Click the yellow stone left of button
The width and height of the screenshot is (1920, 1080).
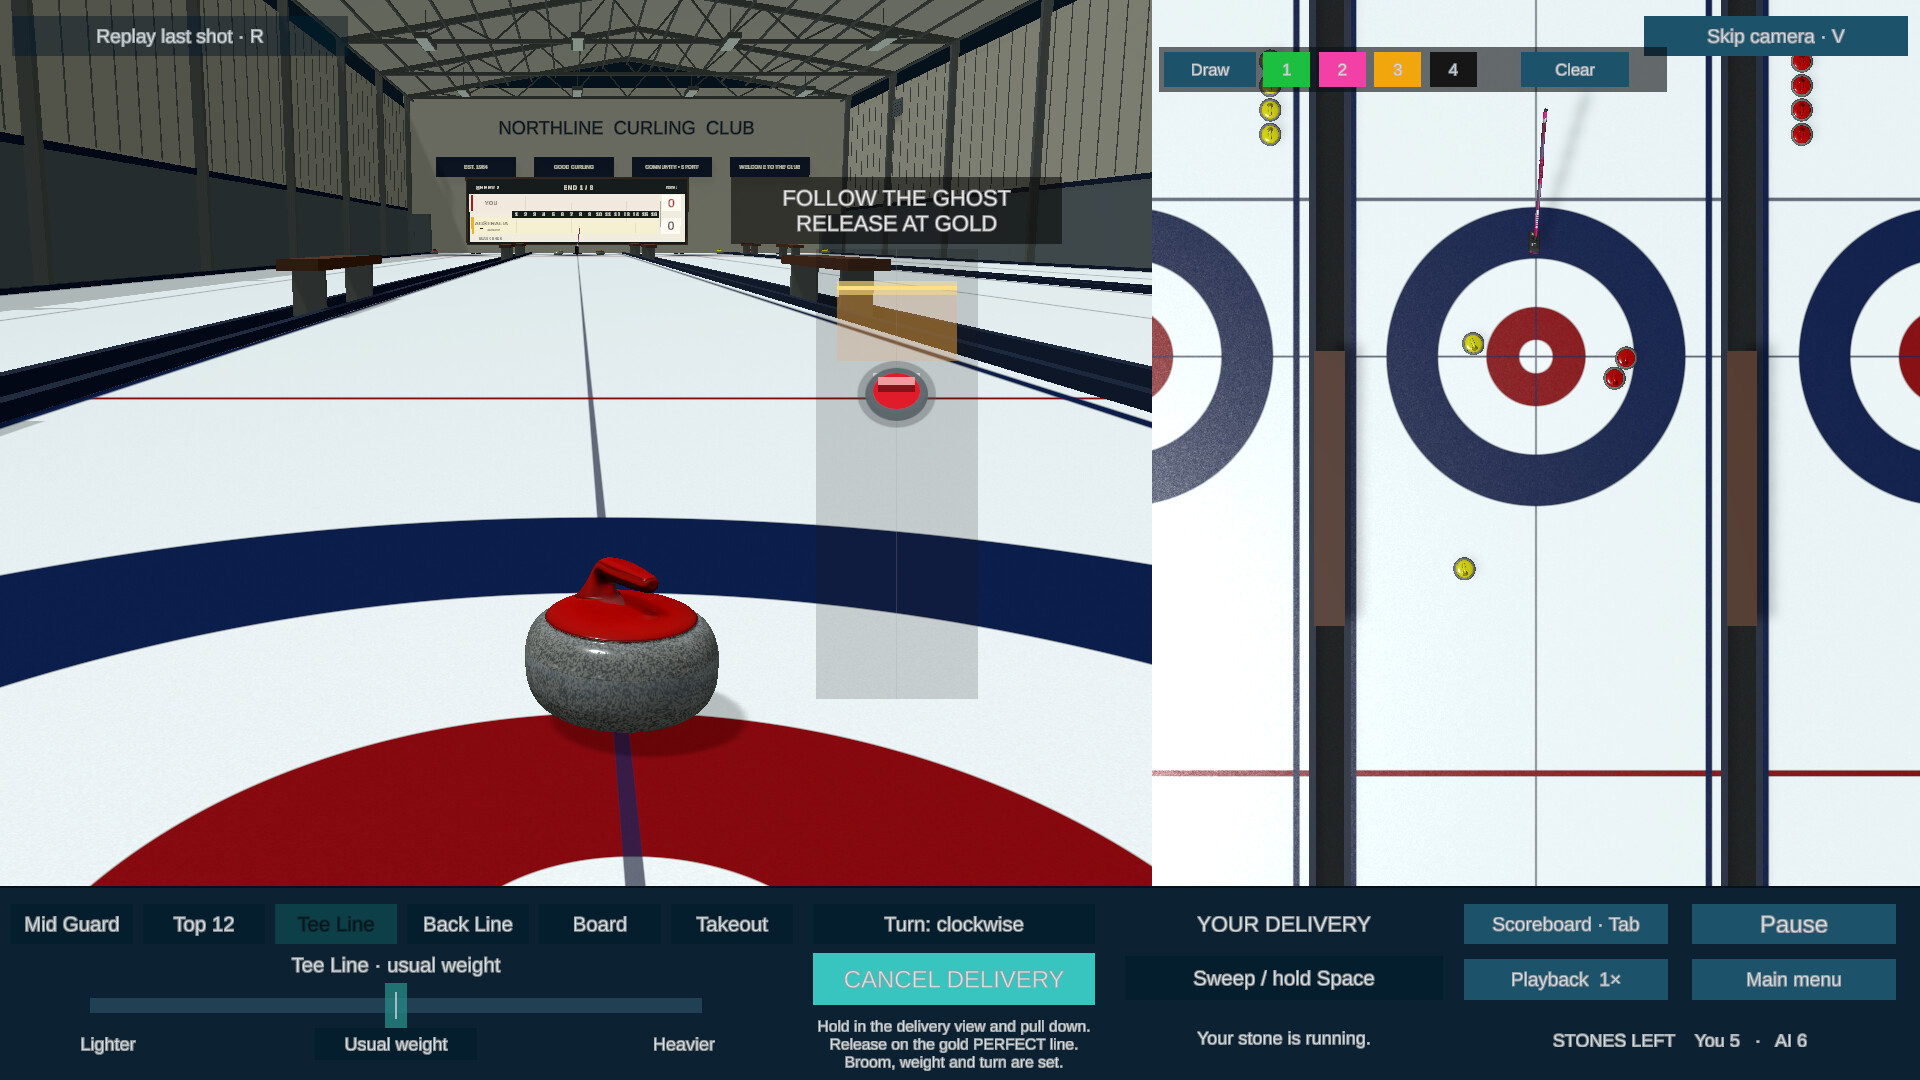click(x=1473, y=344)
